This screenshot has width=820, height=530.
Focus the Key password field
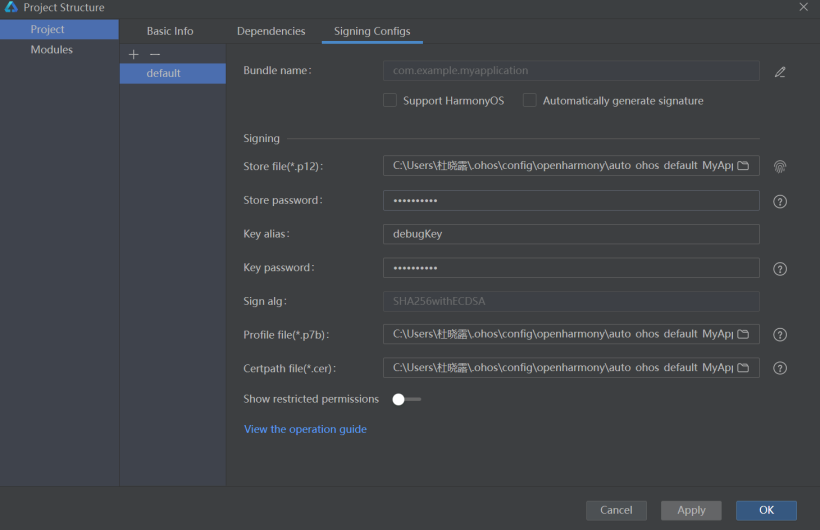click(x=571, y=268)
